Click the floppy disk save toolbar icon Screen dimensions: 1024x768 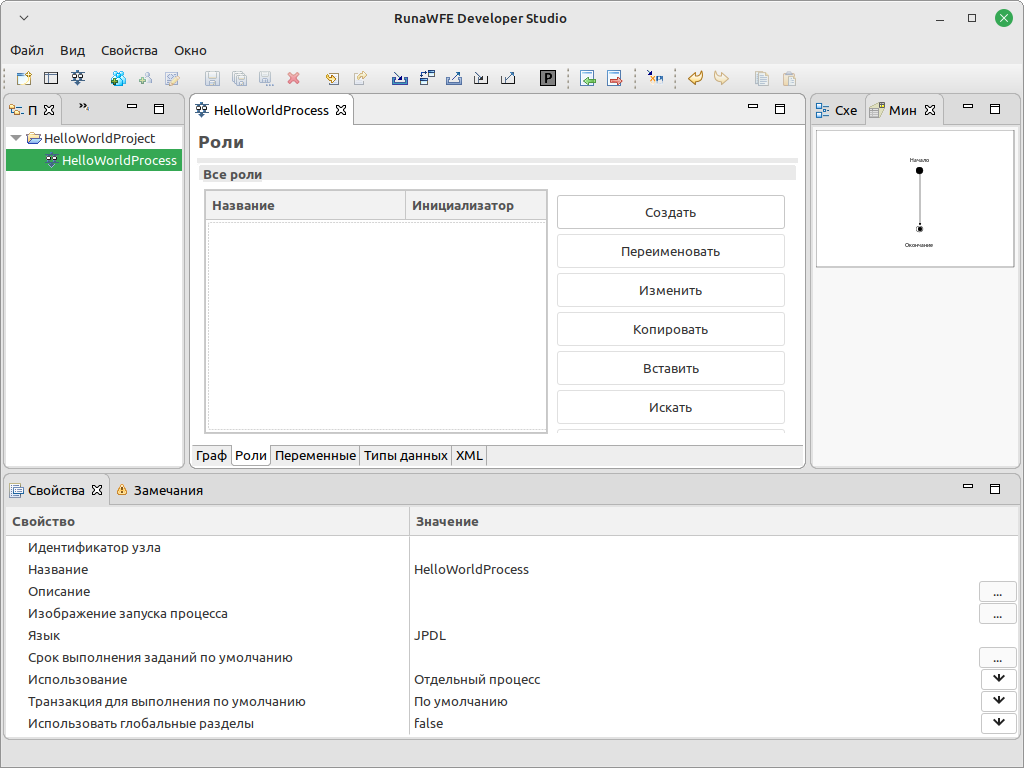click(212, 78)
